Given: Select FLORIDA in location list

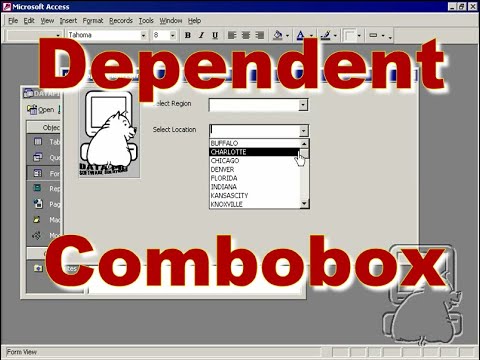Looking at the screenshot, I should point(255,178).
